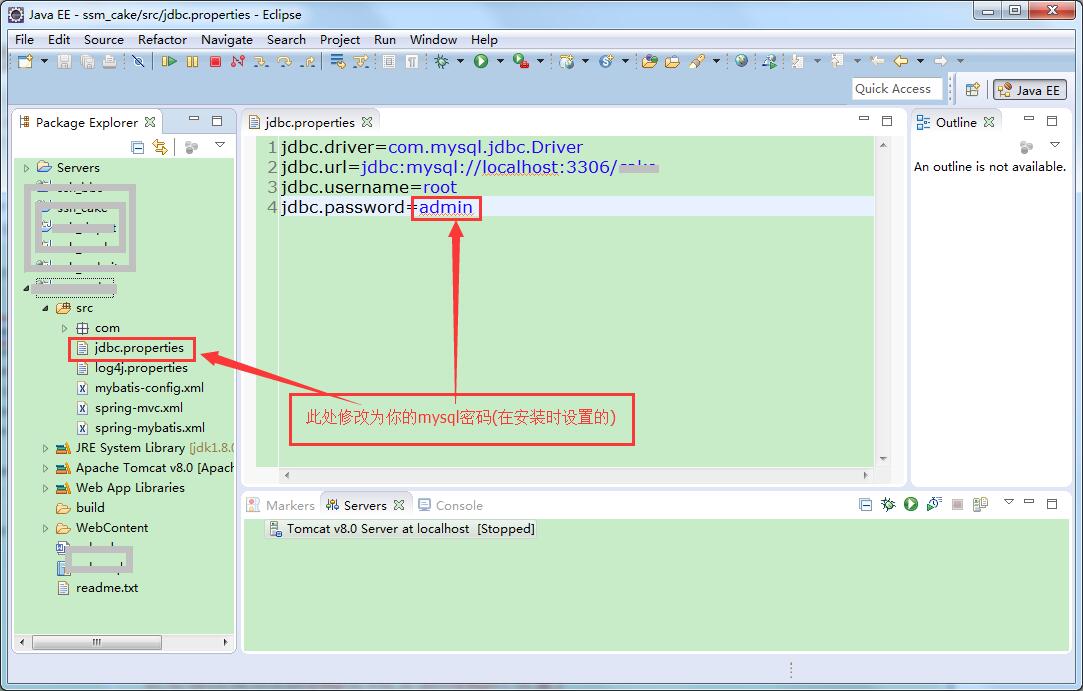Open the Debug dropdown arrow in main toolbar

(460, 61)
